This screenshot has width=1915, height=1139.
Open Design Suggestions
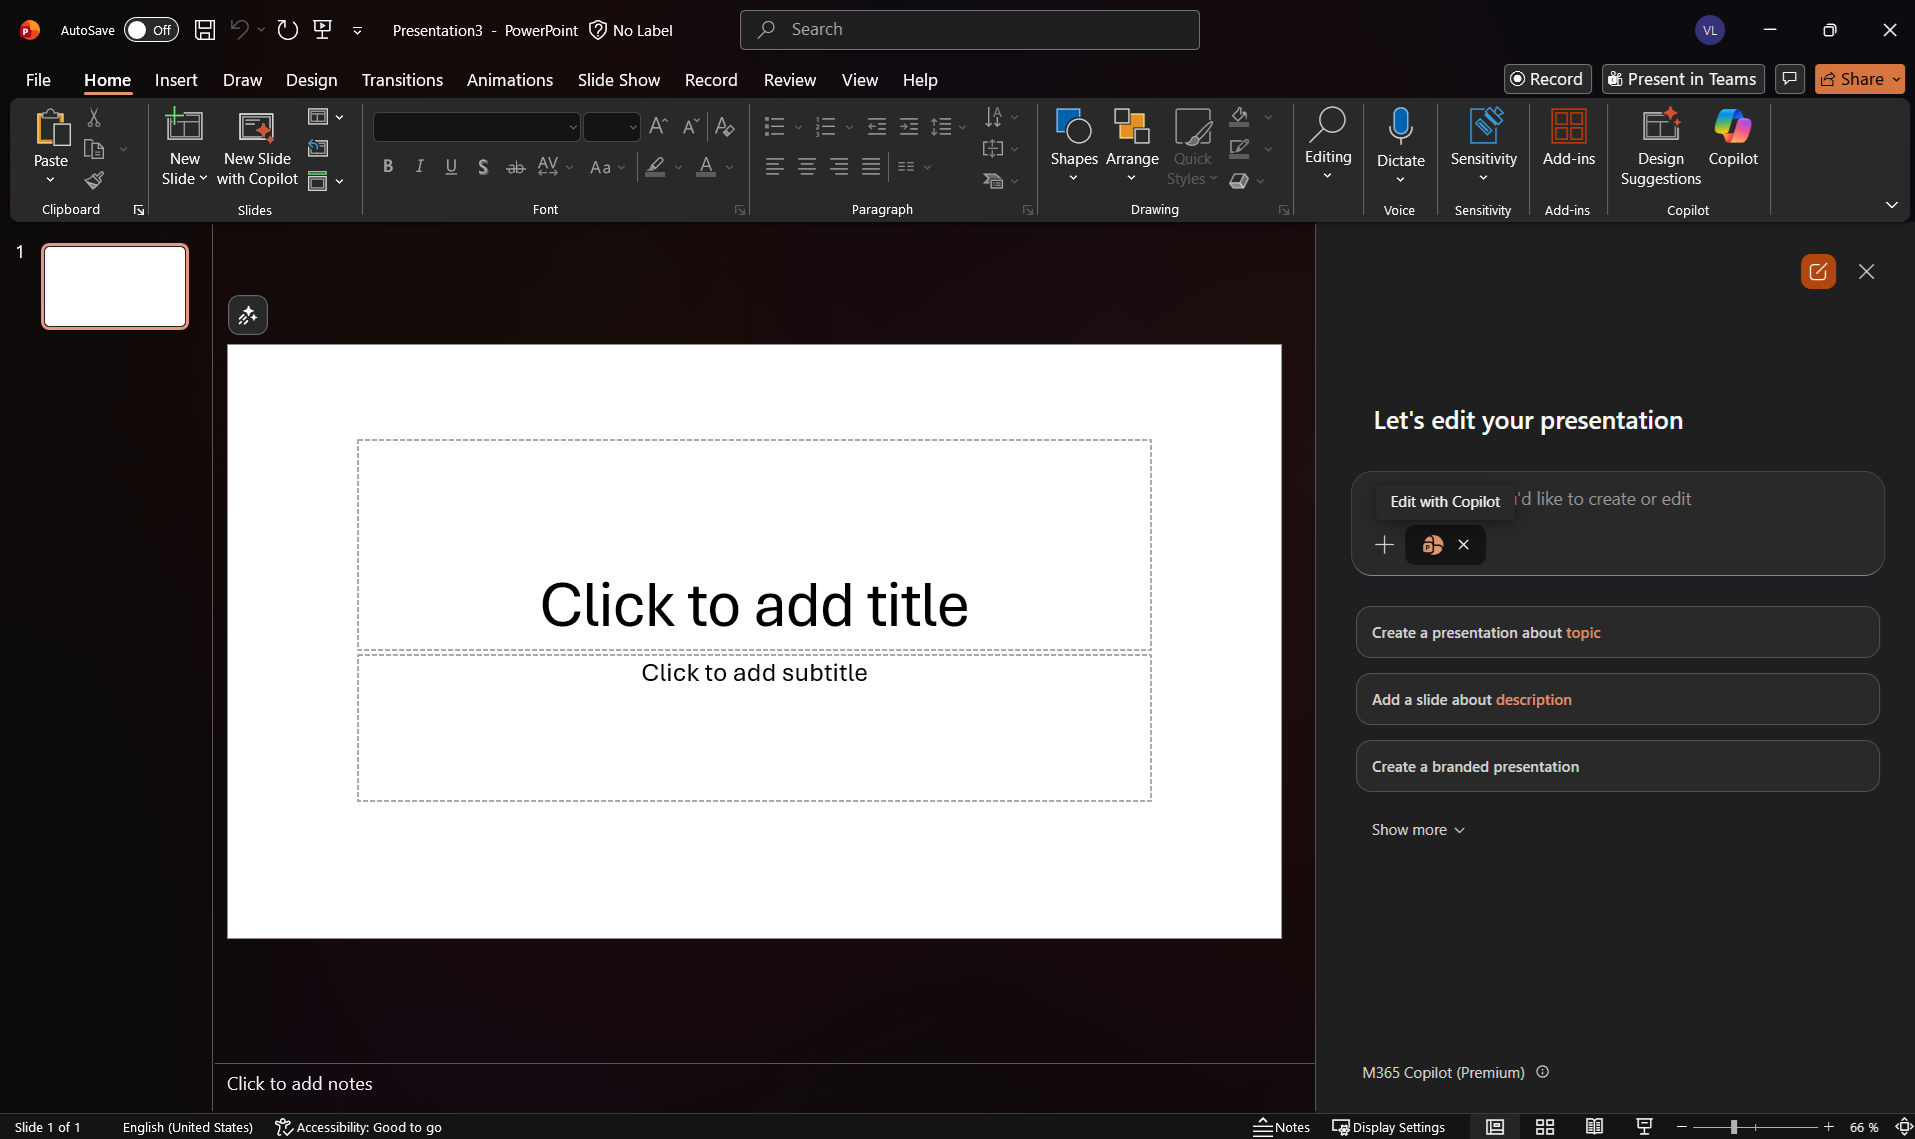point(1660,147)
